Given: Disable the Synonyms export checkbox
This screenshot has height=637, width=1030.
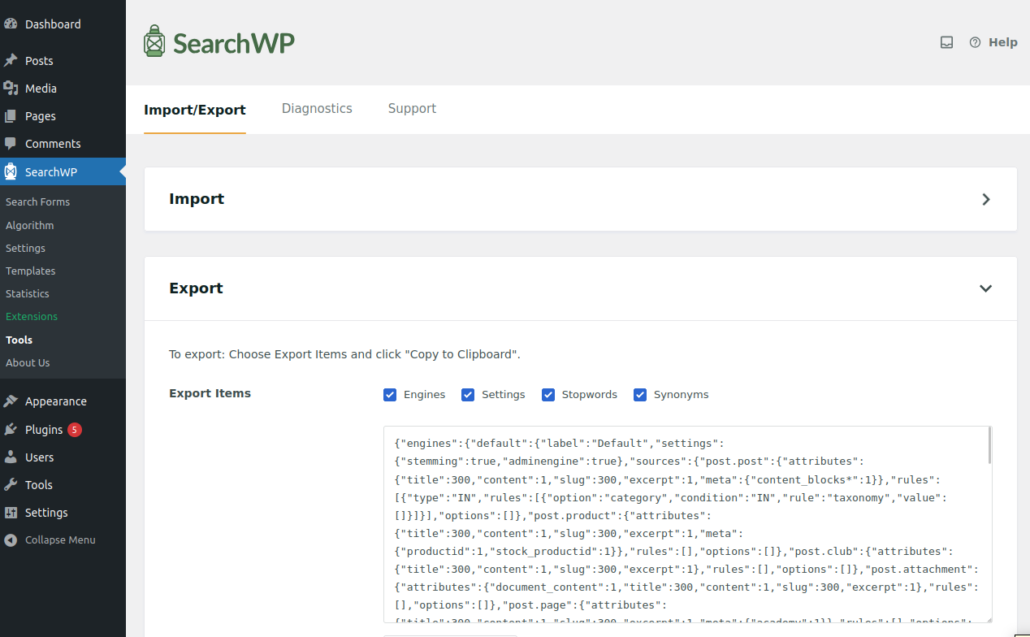Looking at the screenshot, I should pos(640,395).
